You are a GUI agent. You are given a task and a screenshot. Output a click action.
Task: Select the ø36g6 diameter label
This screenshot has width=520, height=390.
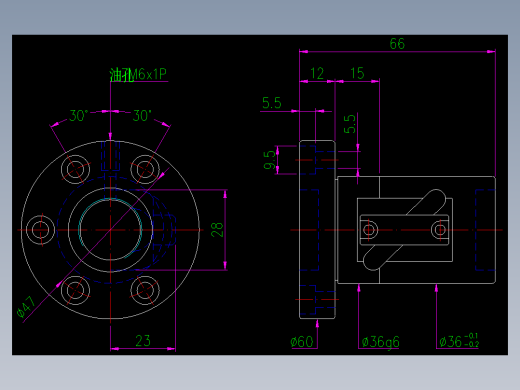click(380, 342)
